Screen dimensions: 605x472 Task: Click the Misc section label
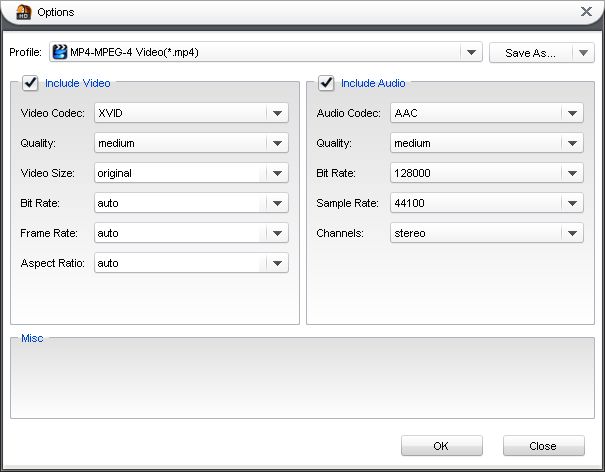tap(32, 338)
